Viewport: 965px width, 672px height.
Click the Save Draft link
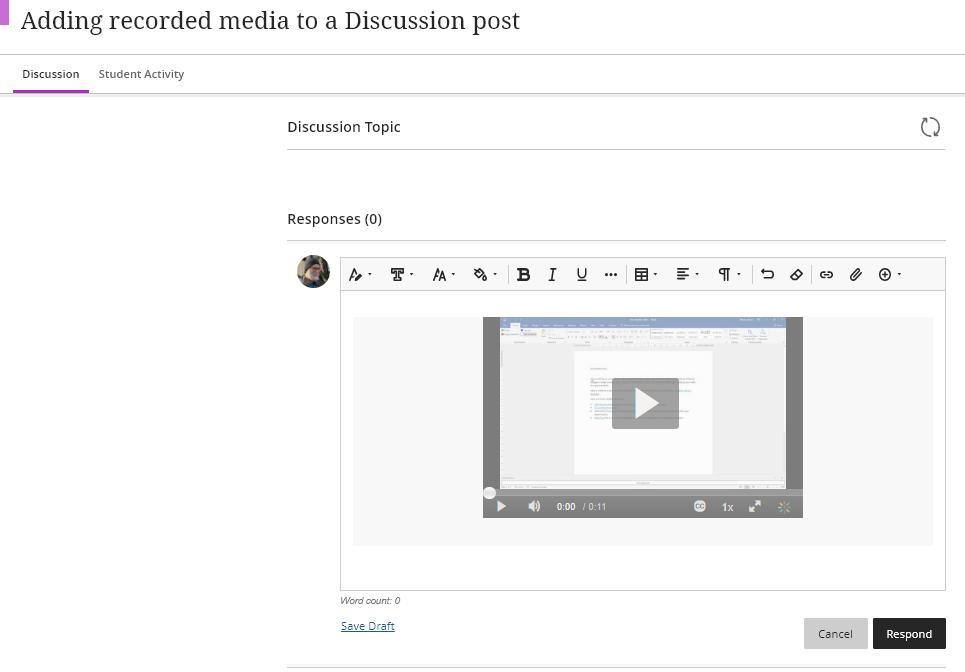(367, 626)
